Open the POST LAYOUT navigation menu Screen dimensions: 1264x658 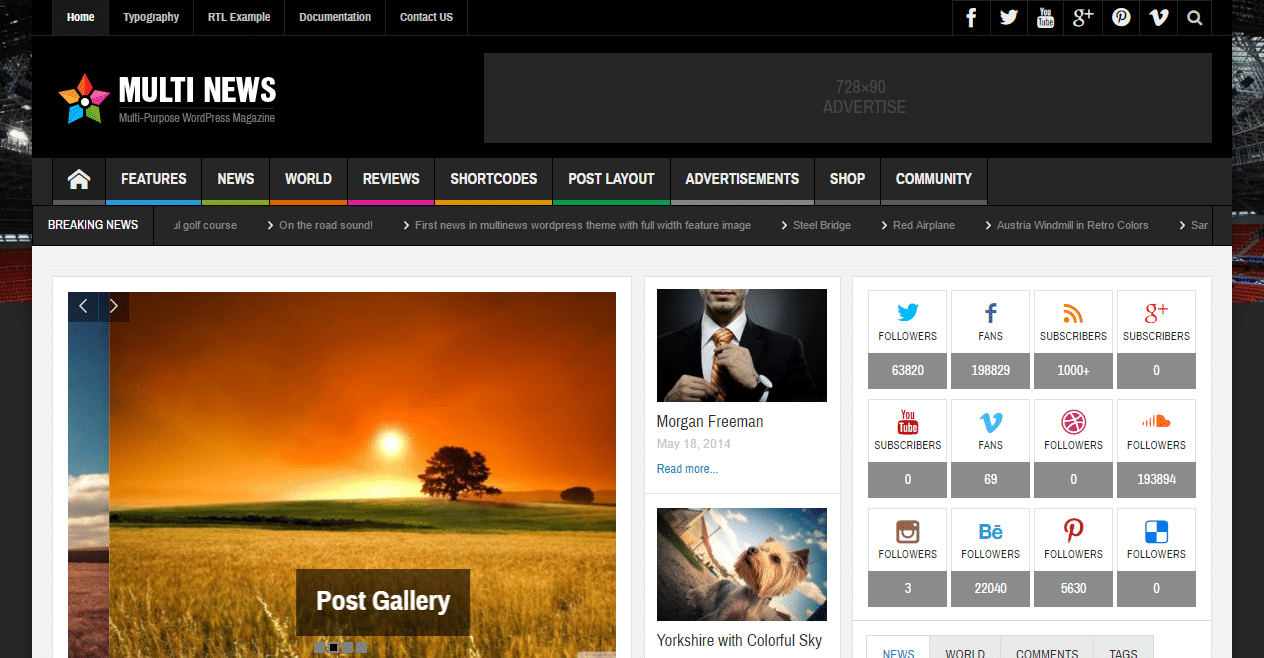point(611,180)
